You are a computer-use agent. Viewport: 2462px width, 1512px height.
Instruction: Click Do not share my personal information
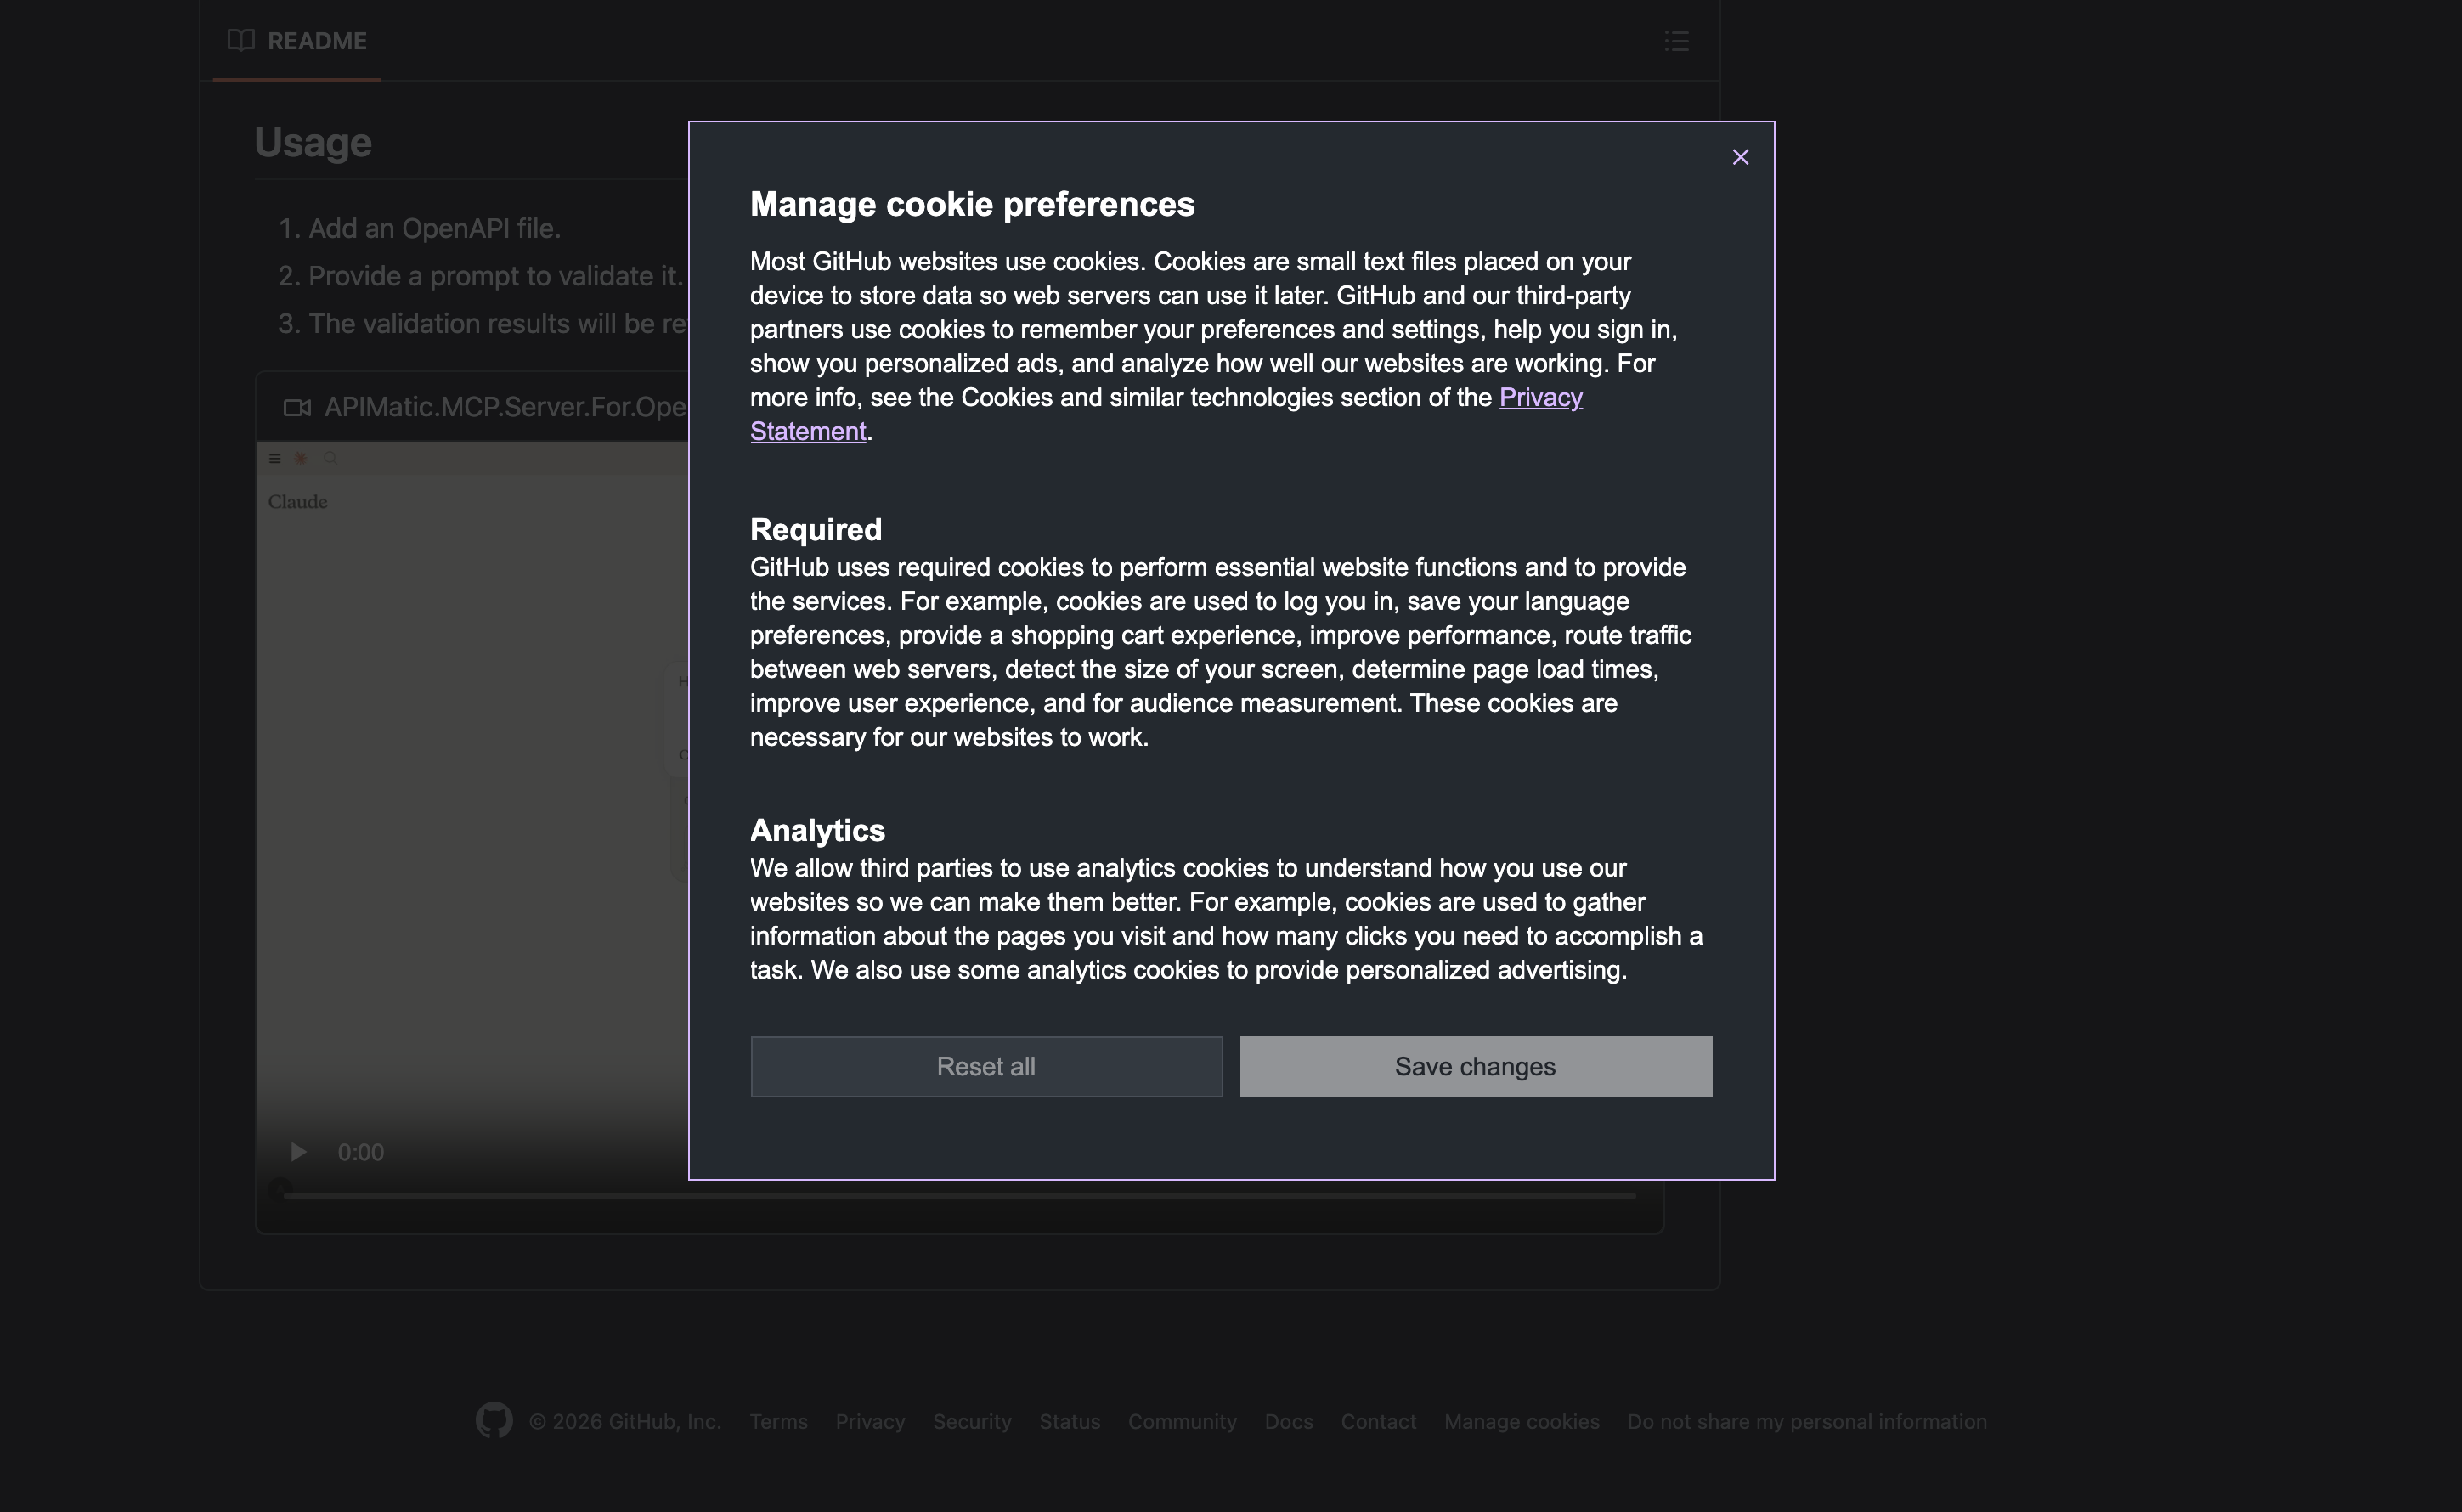(x=1806, y=1421)
